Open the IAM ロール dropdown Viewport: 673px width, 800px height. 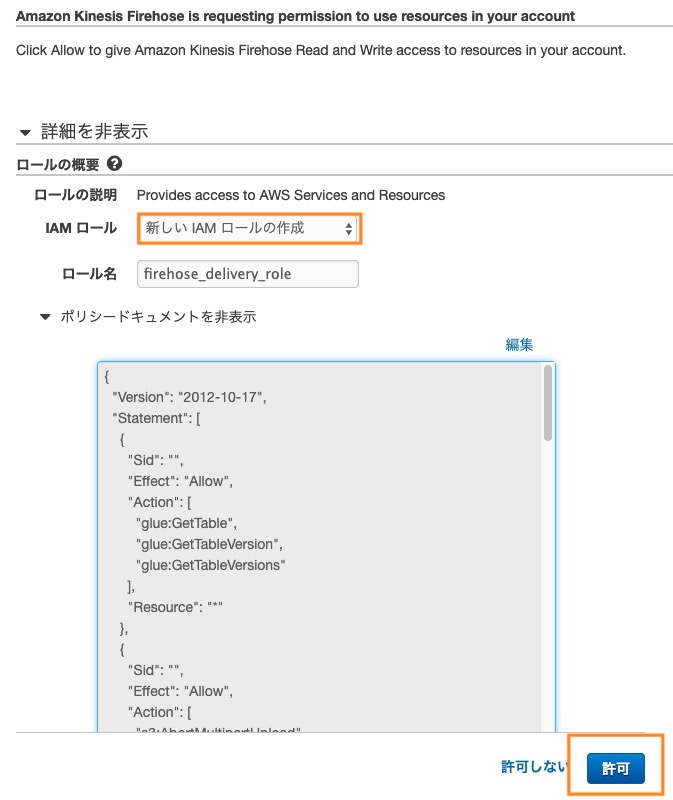click(249, 228)
